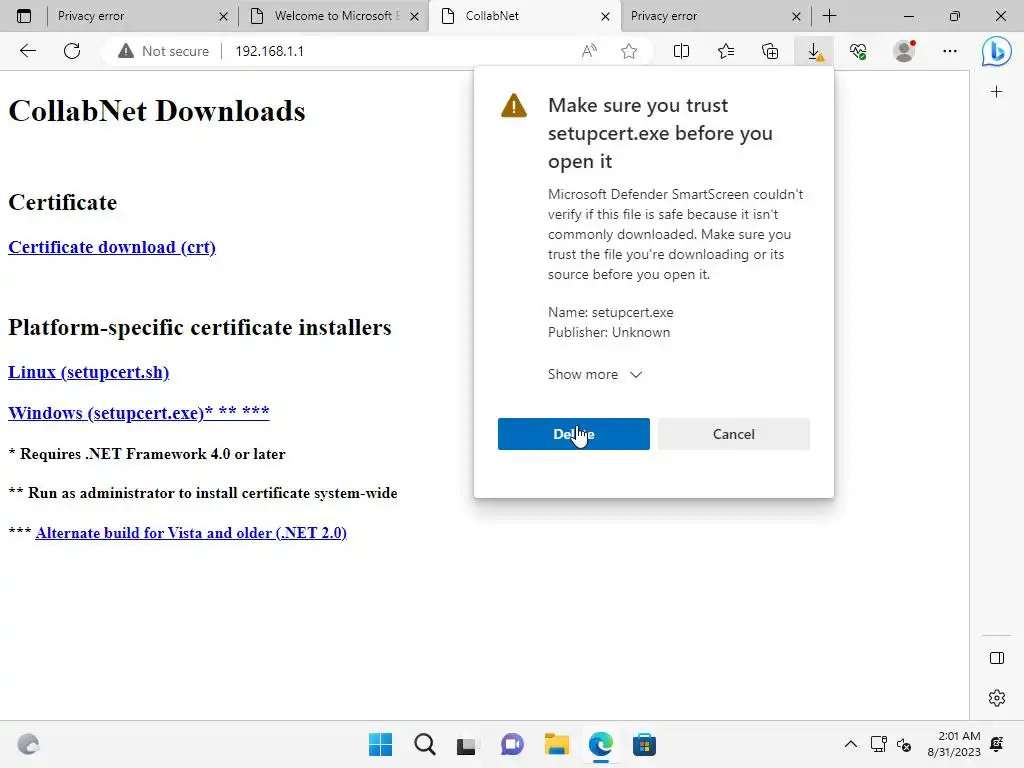This screenshot has height=768, width=1024.
Task: Open the tab actions menu icon
Action: pos(24,16)
